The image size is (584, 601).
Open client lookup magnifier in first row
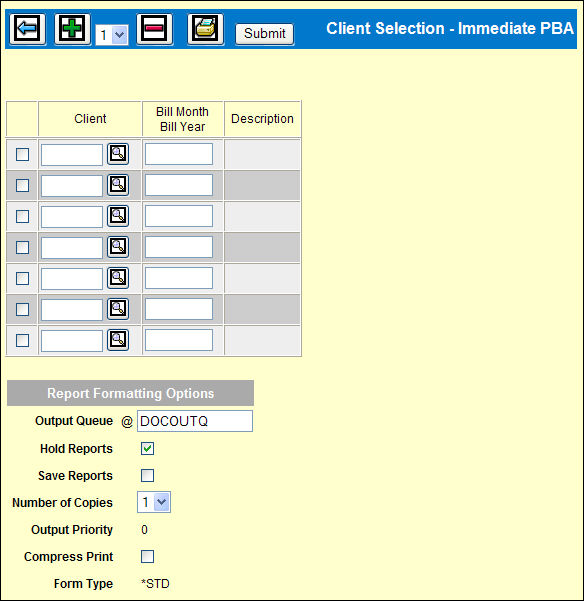coord(118,154)
